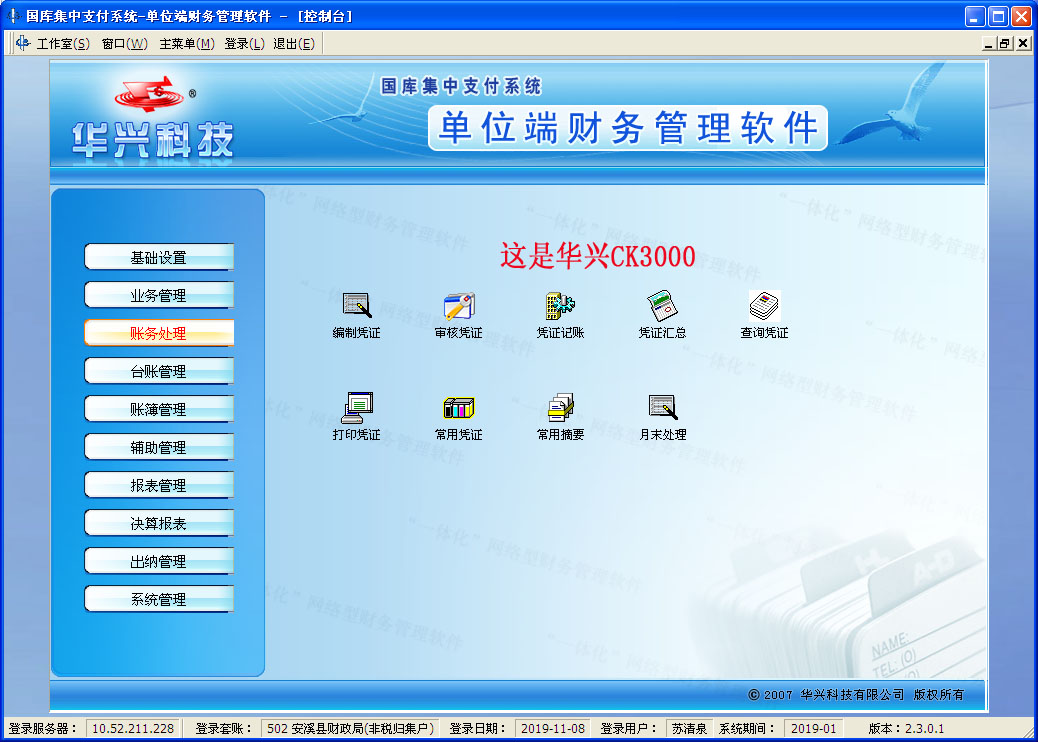Image resolution: width=1038 pixels, height=742 pixels.
Task: Click the account set 502 安溪县财政局(非税归集户)
Action: click(x=350, y=728)
